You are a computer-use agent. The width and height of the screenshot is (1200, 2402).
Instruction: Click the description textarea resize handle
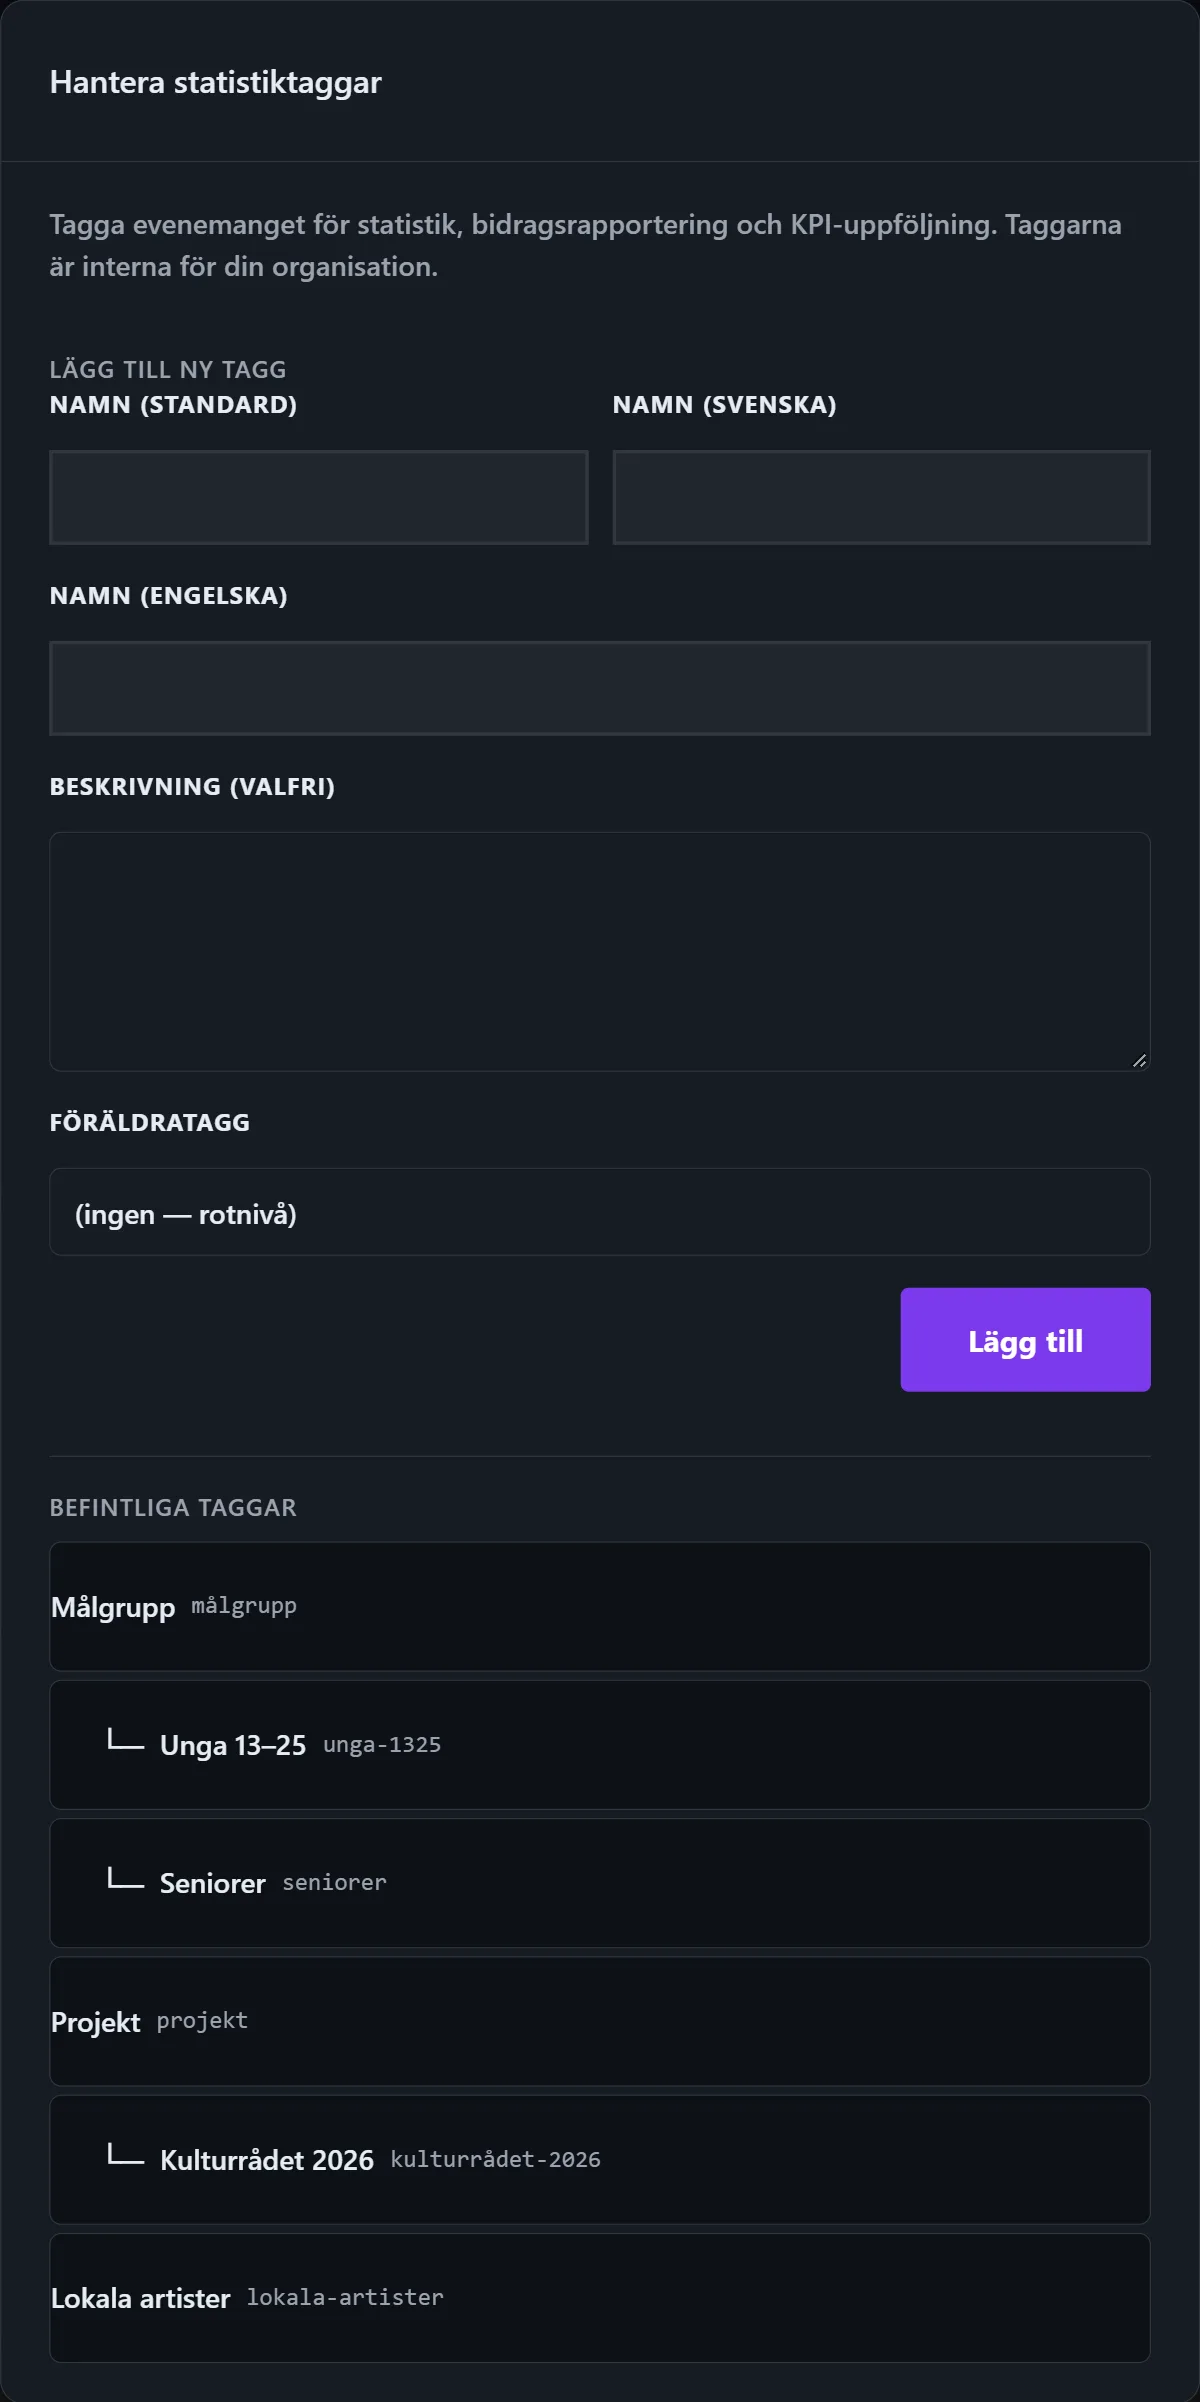(x=1139, y=1060)
